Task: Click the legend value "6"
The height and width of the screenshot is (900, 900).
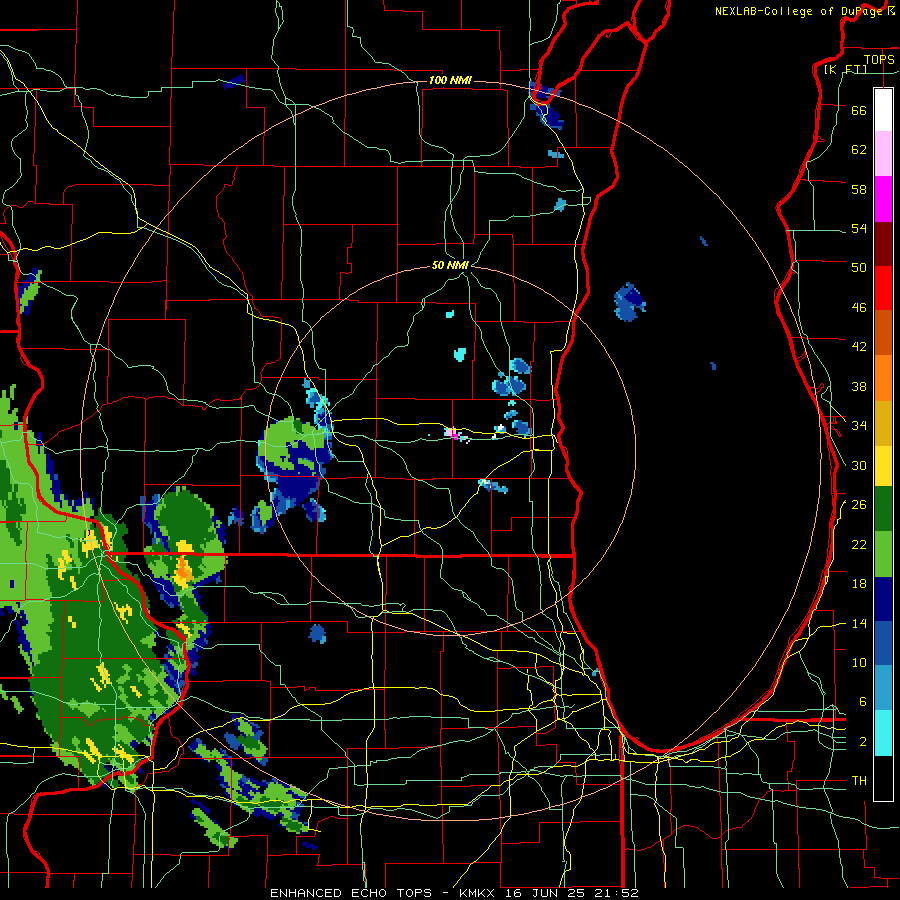Action: pyautogui.click(x=863, y=702)
